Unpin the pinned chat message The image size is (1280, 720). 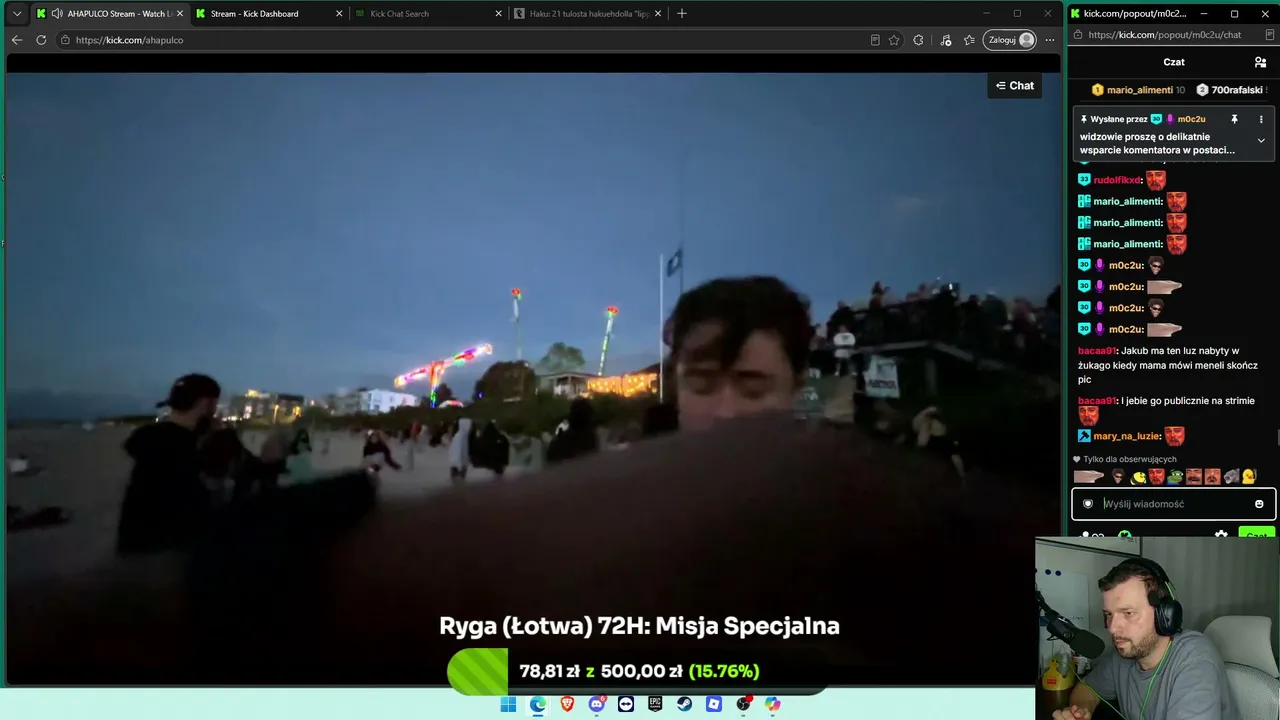click(1234, 119)
